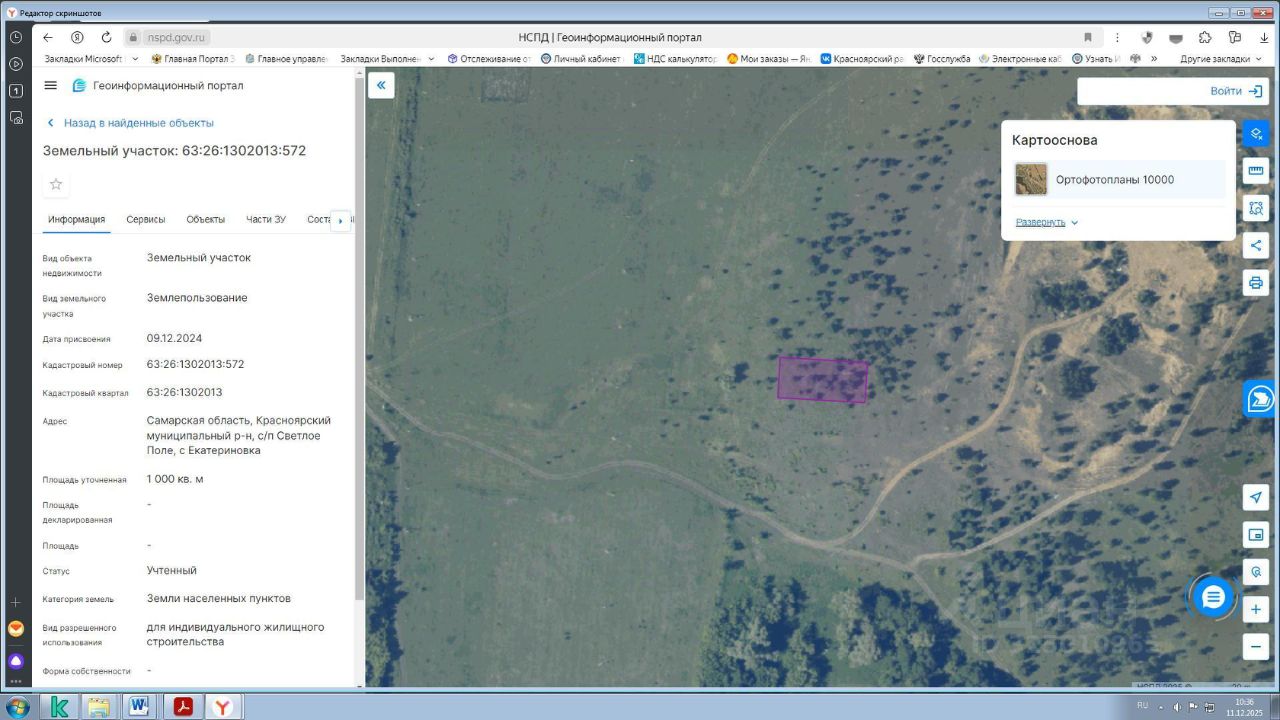Click the bookmark icon in address bar
This screenshot has width=1280, height=720.
pos(1088,37)
